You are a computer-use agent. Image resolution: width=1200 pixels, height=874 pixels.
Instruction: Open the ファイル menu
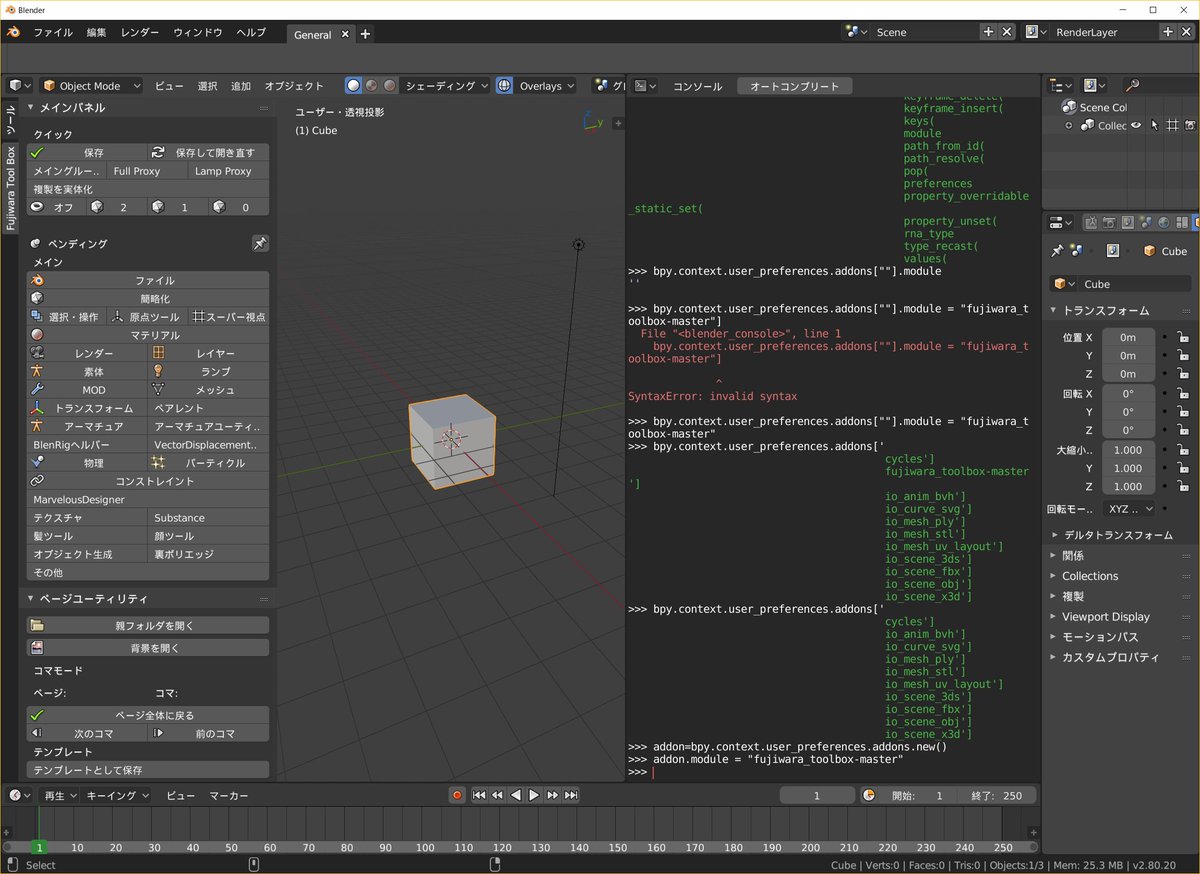[x=53, y=33]
